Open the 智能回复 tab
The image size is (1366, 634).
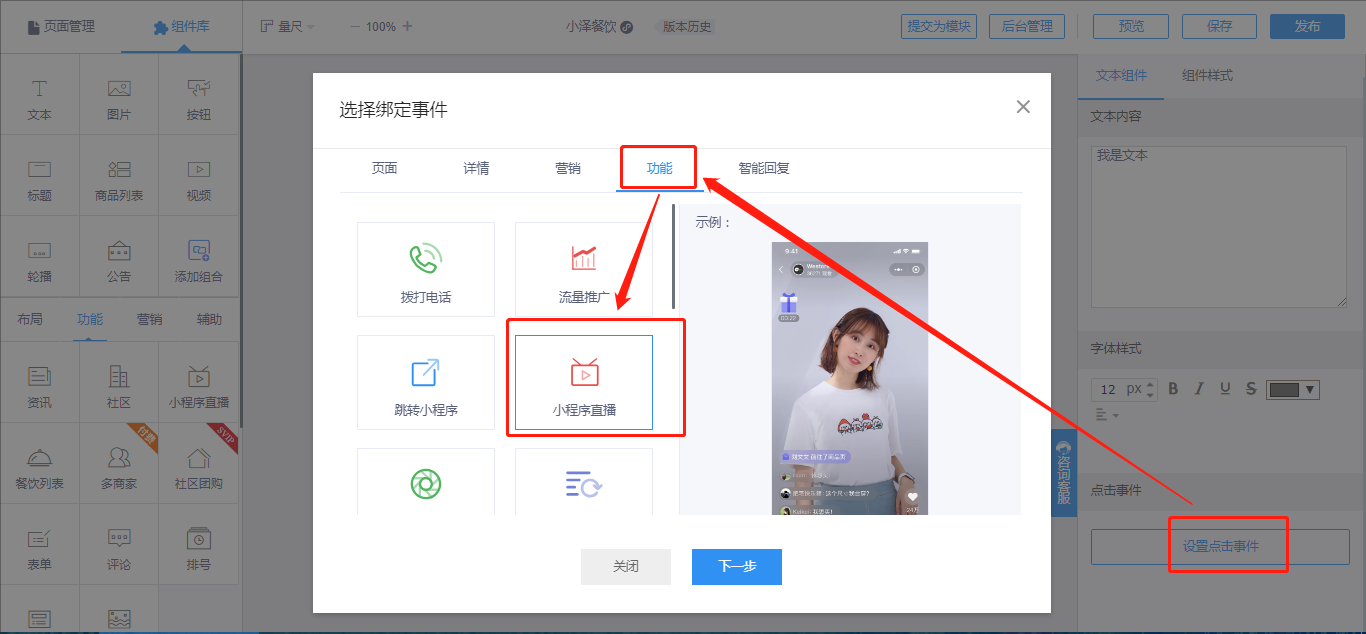[x=763, y=168]
